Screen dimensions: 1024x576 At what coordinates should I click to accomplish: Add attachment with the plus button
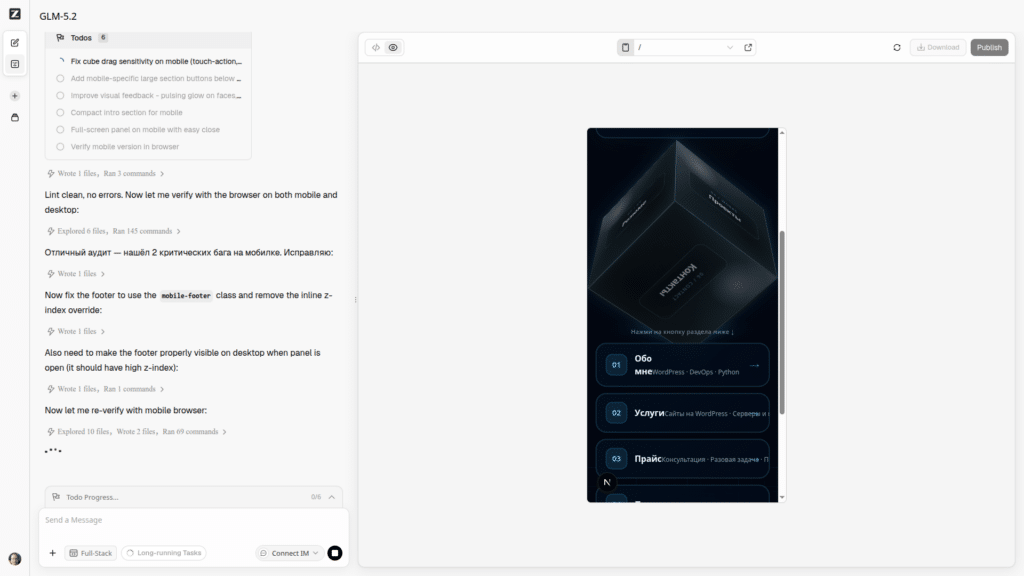tap(52, 553)
